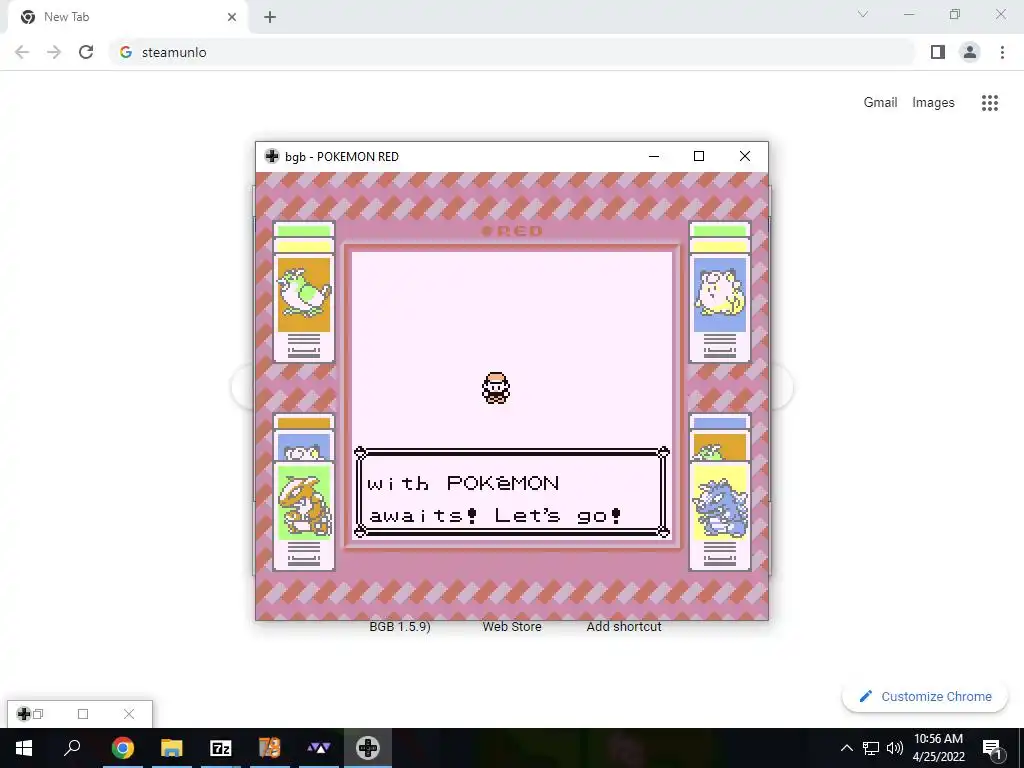
Task: Close the New Tab tab
Action: click(x=232, y=17)
